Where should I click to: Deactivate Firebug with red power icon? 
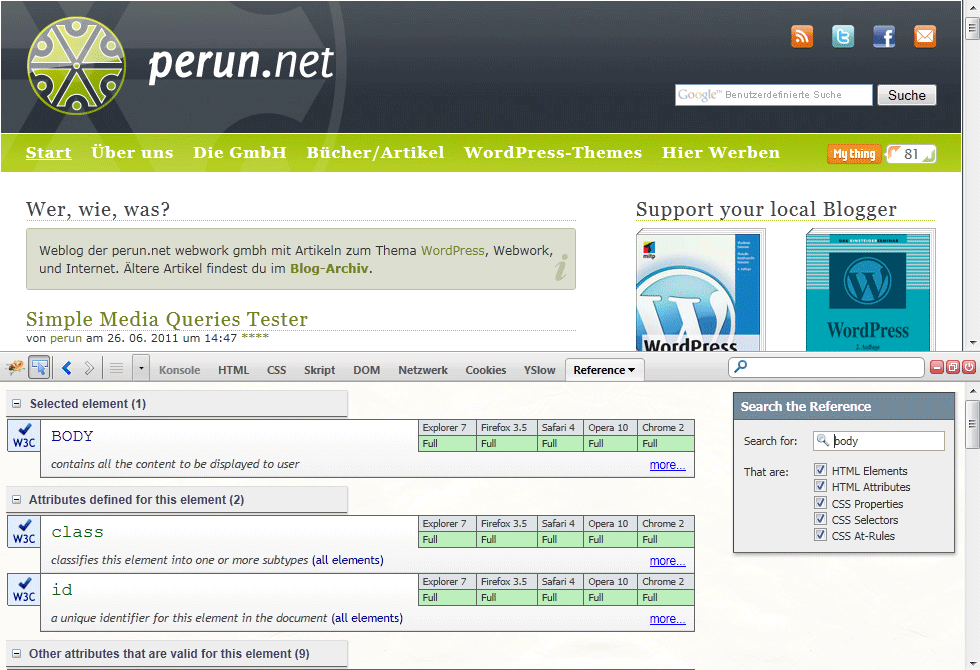tap(969, 368)
